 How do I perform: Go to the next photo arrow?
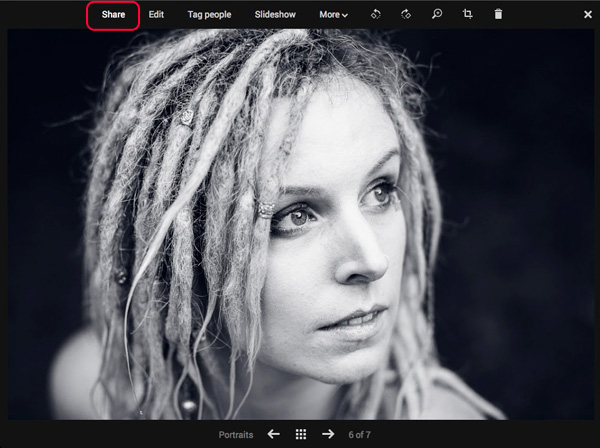pos(328,434)
